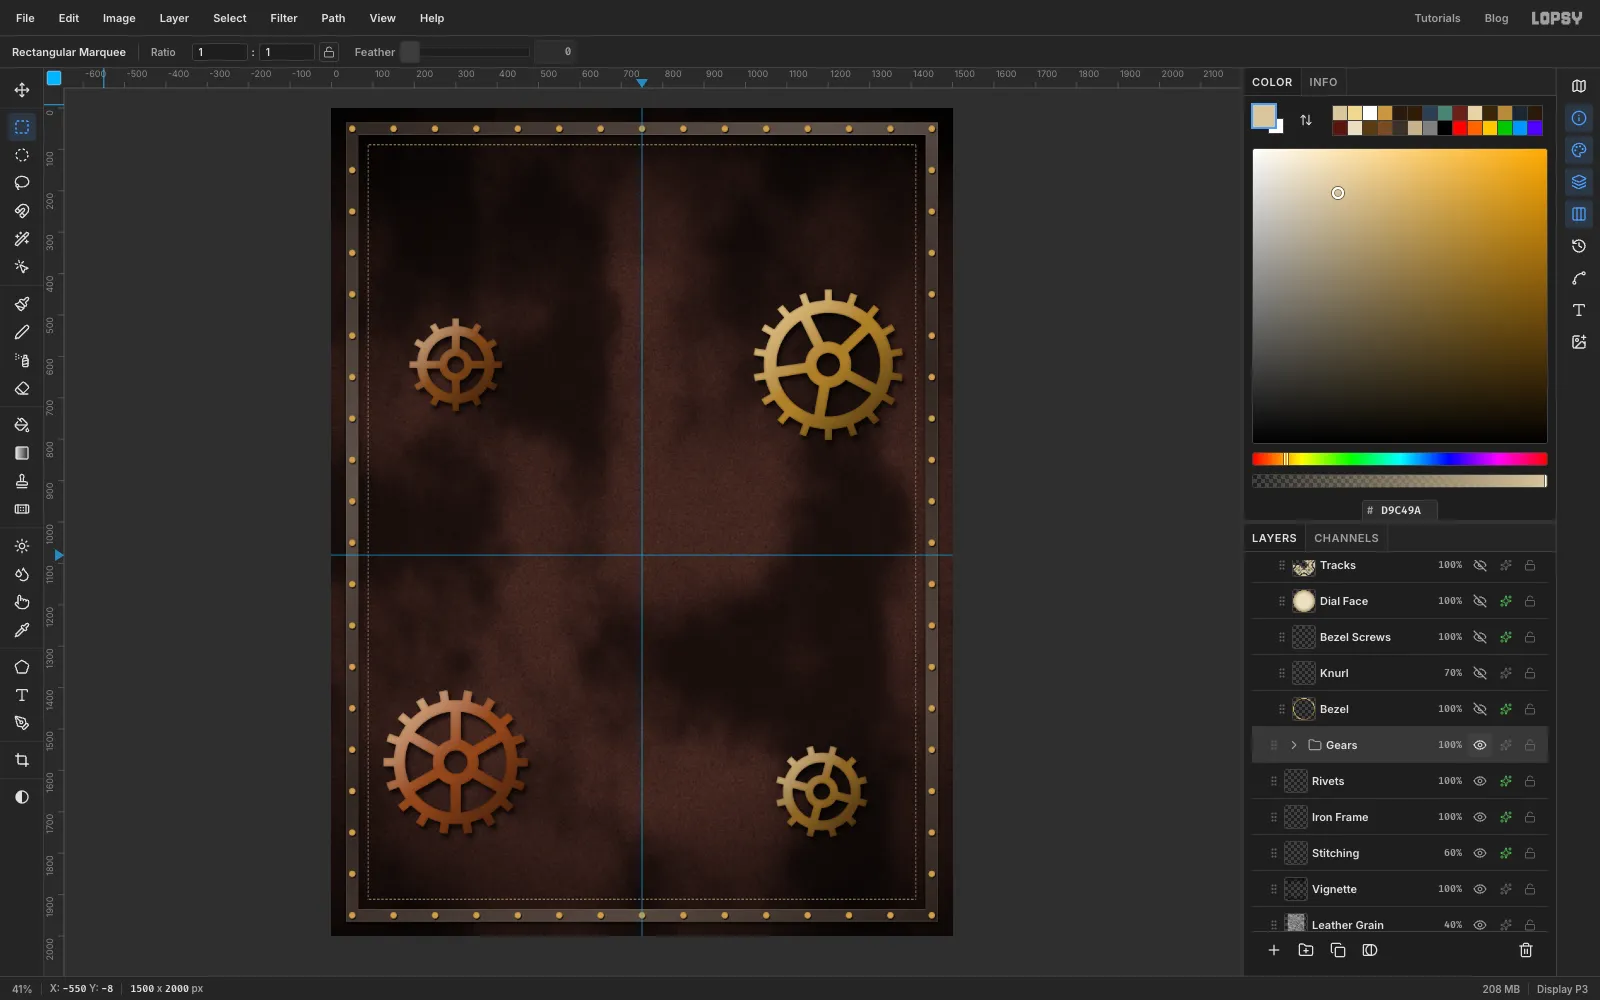This screenshot has width=1600, height=1000.
Task: Toggle lock on the Vignette layer
Action: pyautogui.click(x=1530, y=889)
